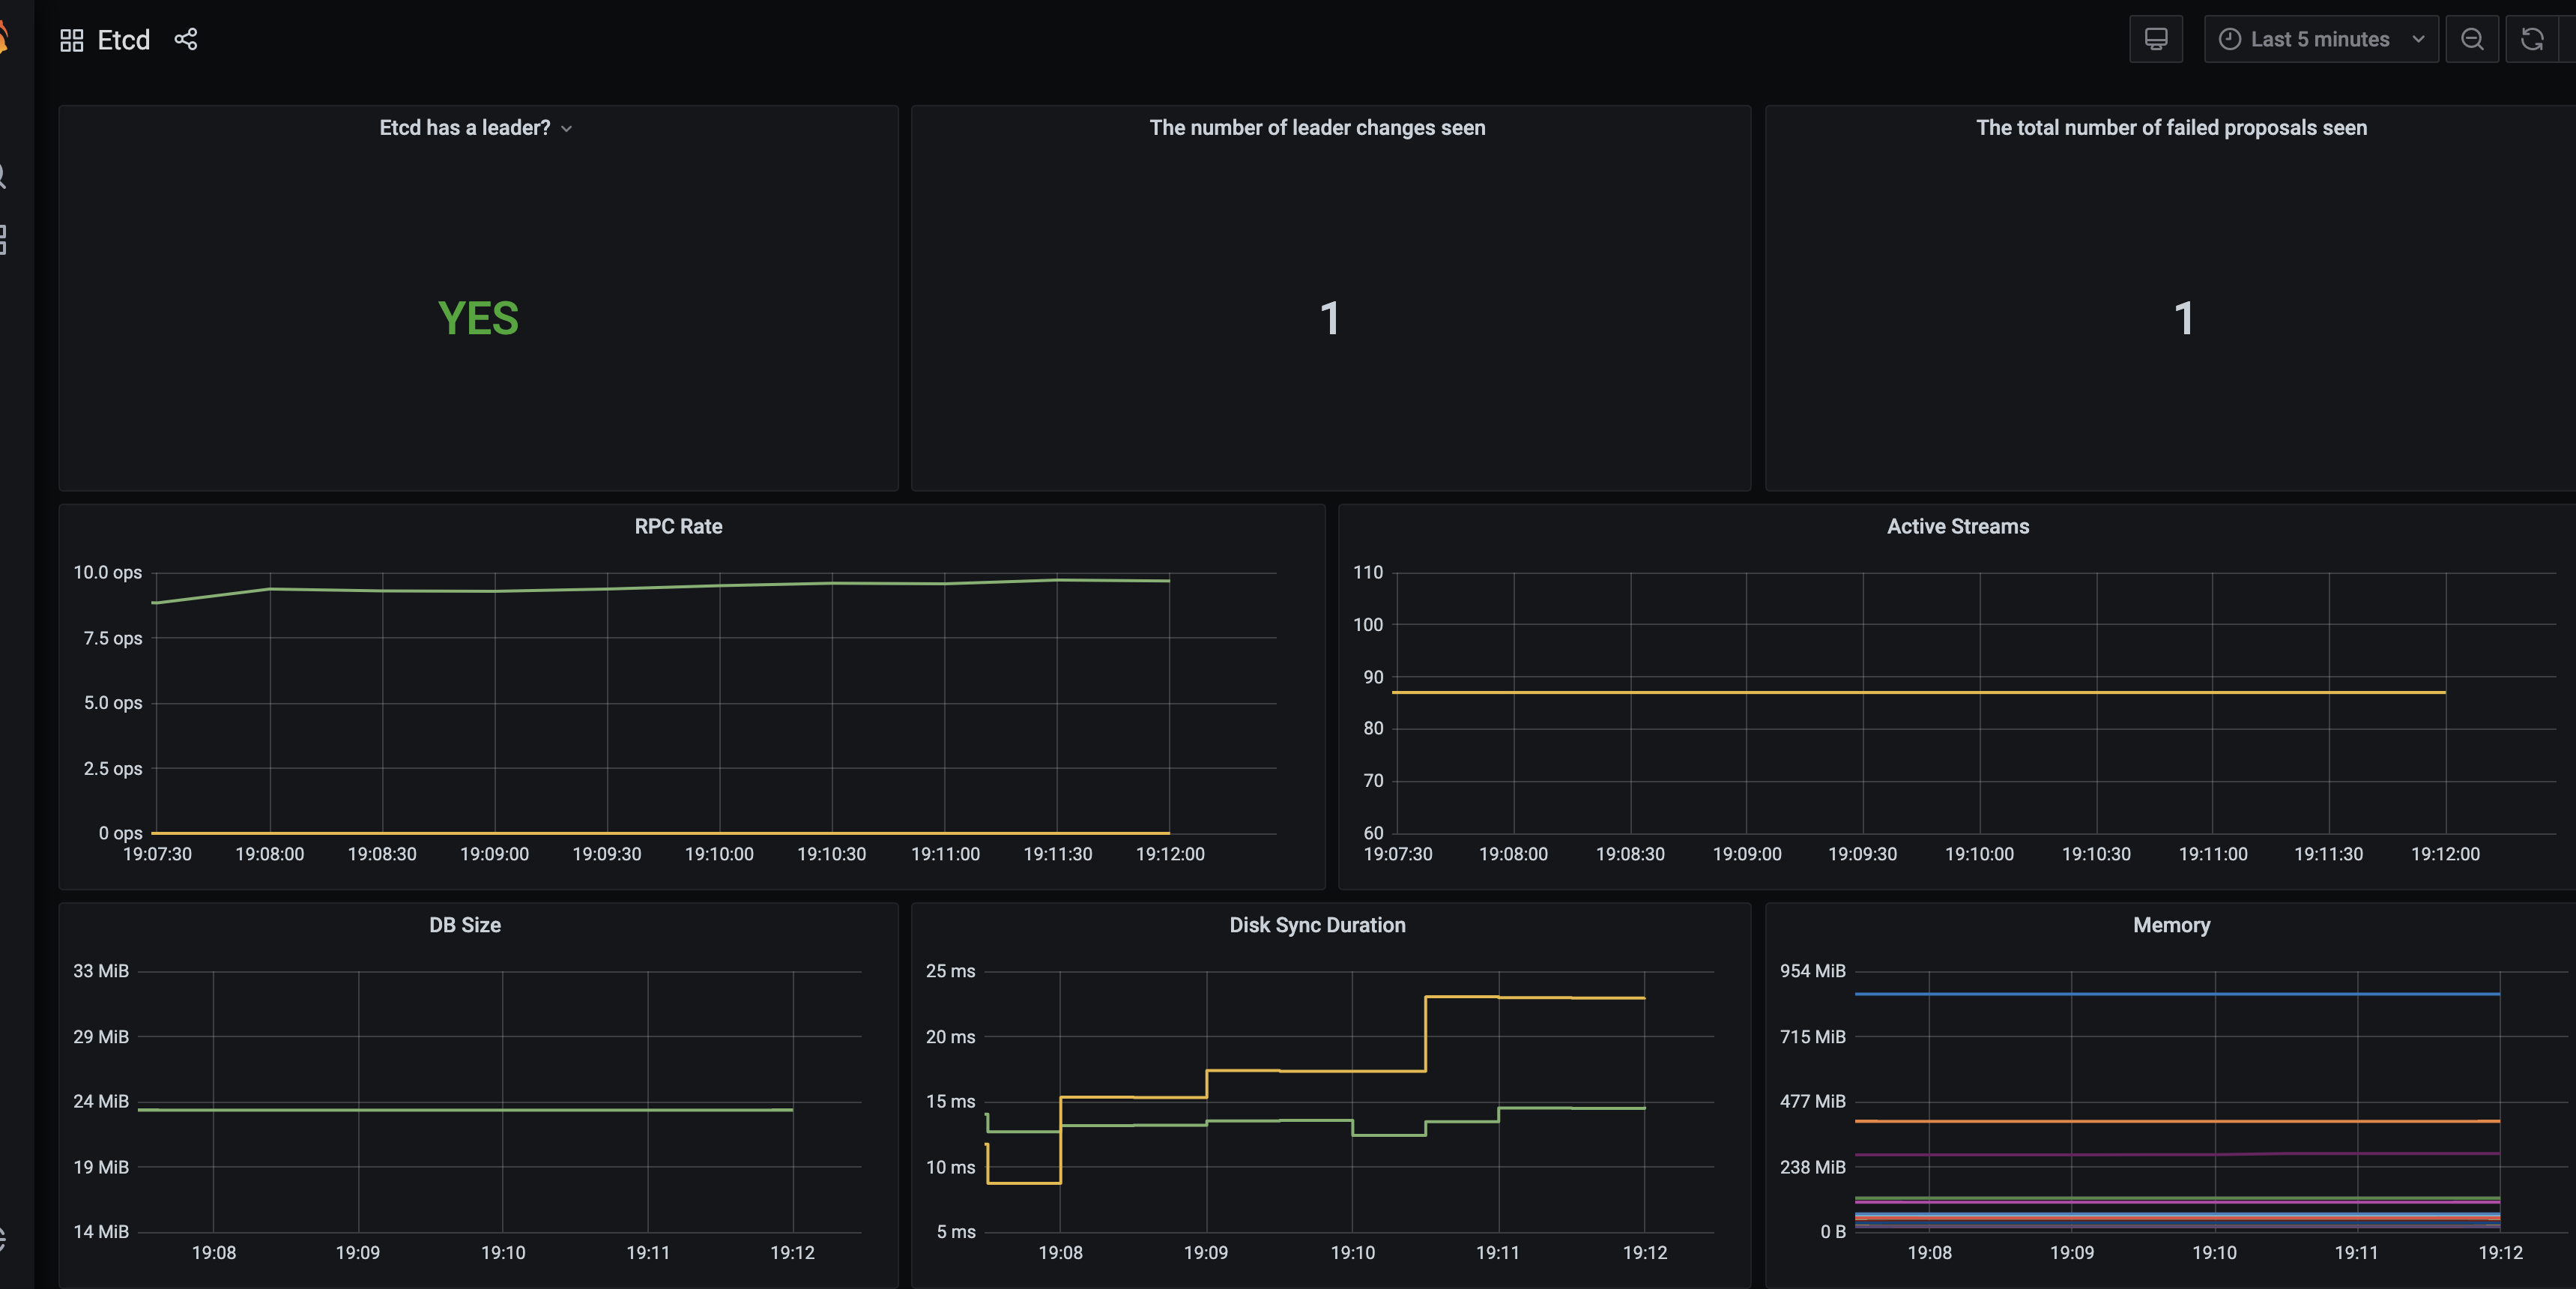Screen dimensions: 2576x1289
Task: Click the '10.0 ops' axis label in RPC Rate
Action: 107,572
